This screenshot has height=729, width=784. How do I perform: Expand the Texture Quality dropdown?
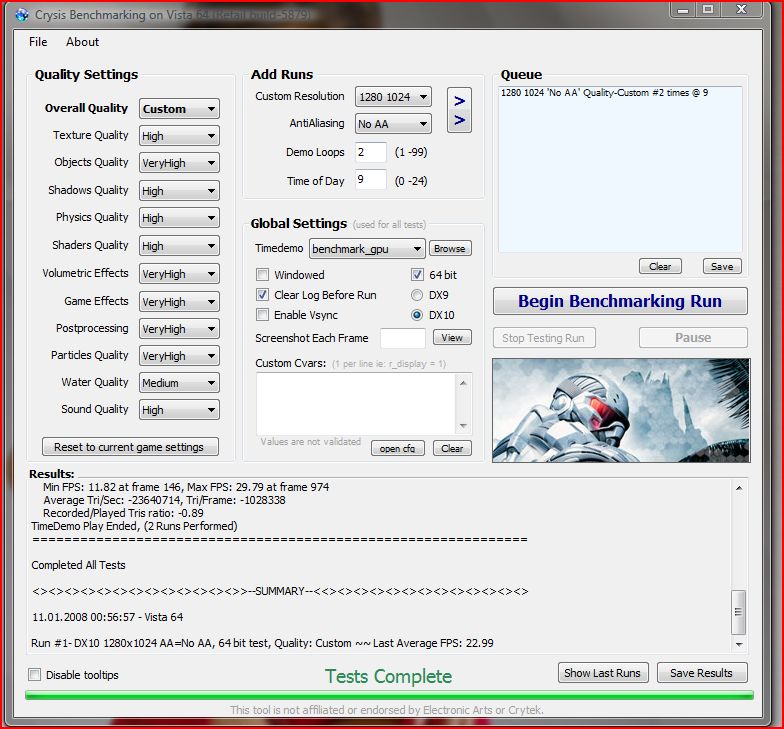click(x=179, y=136)
